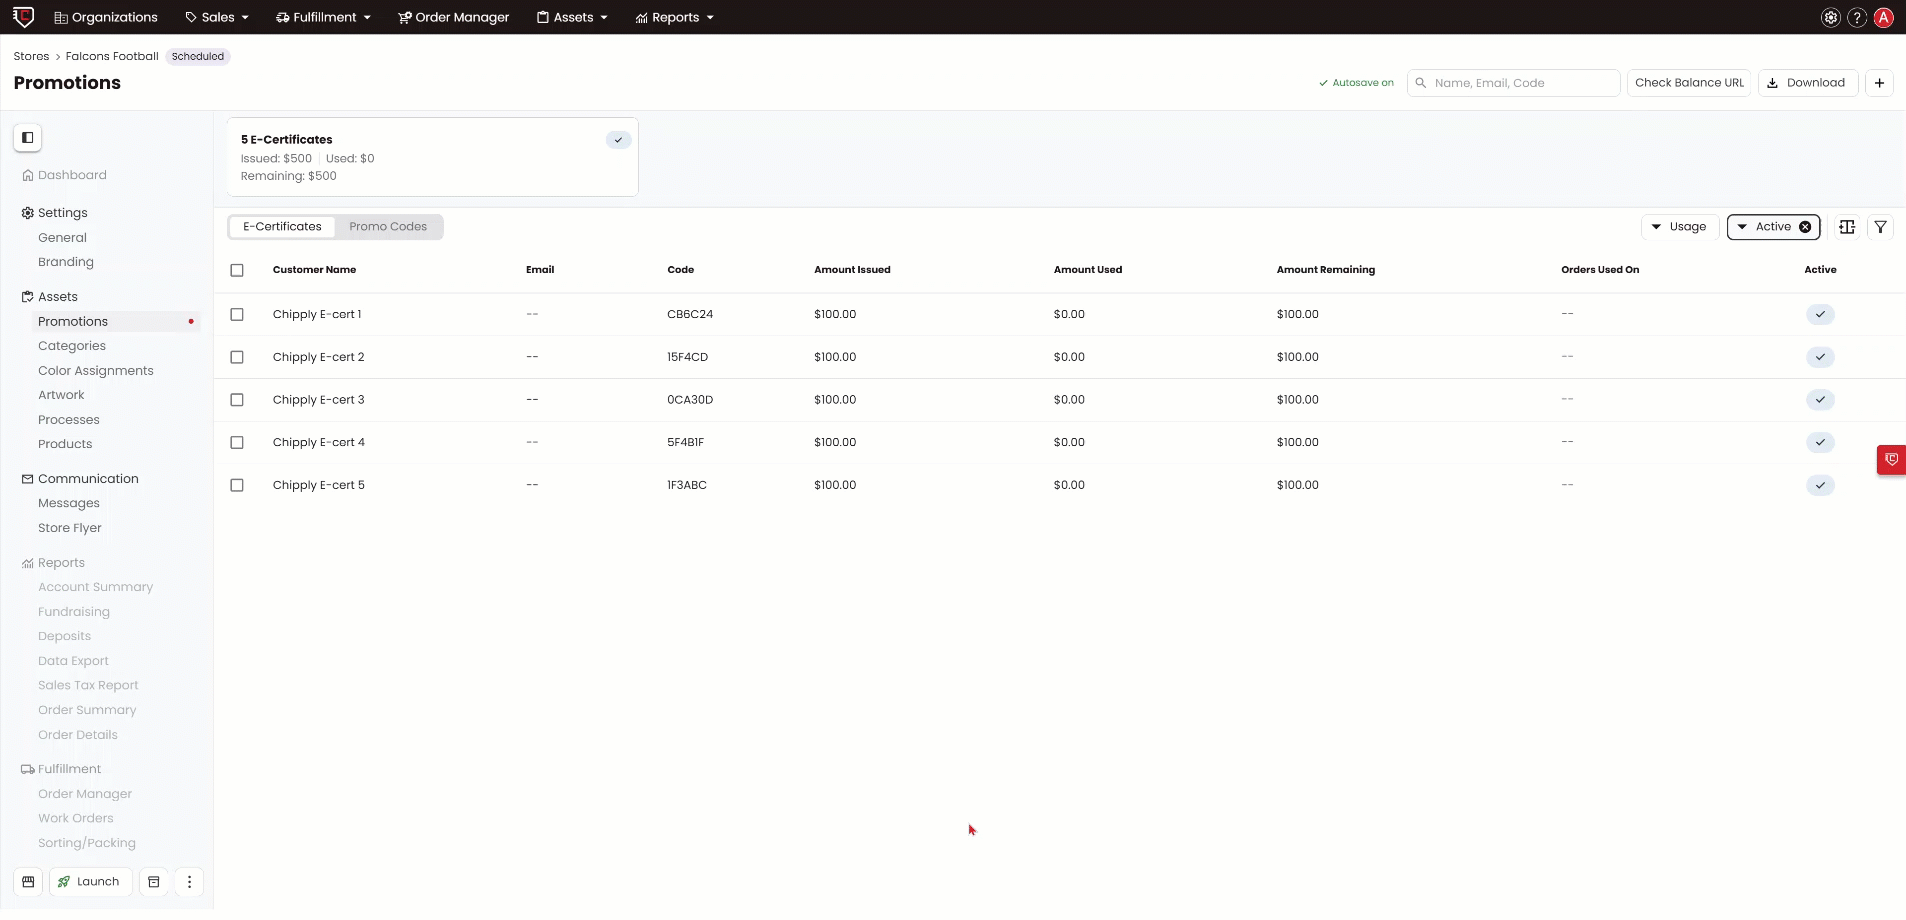Click the red floating shield widget
Screen dimensions: 1906x920
[1891, 460]
